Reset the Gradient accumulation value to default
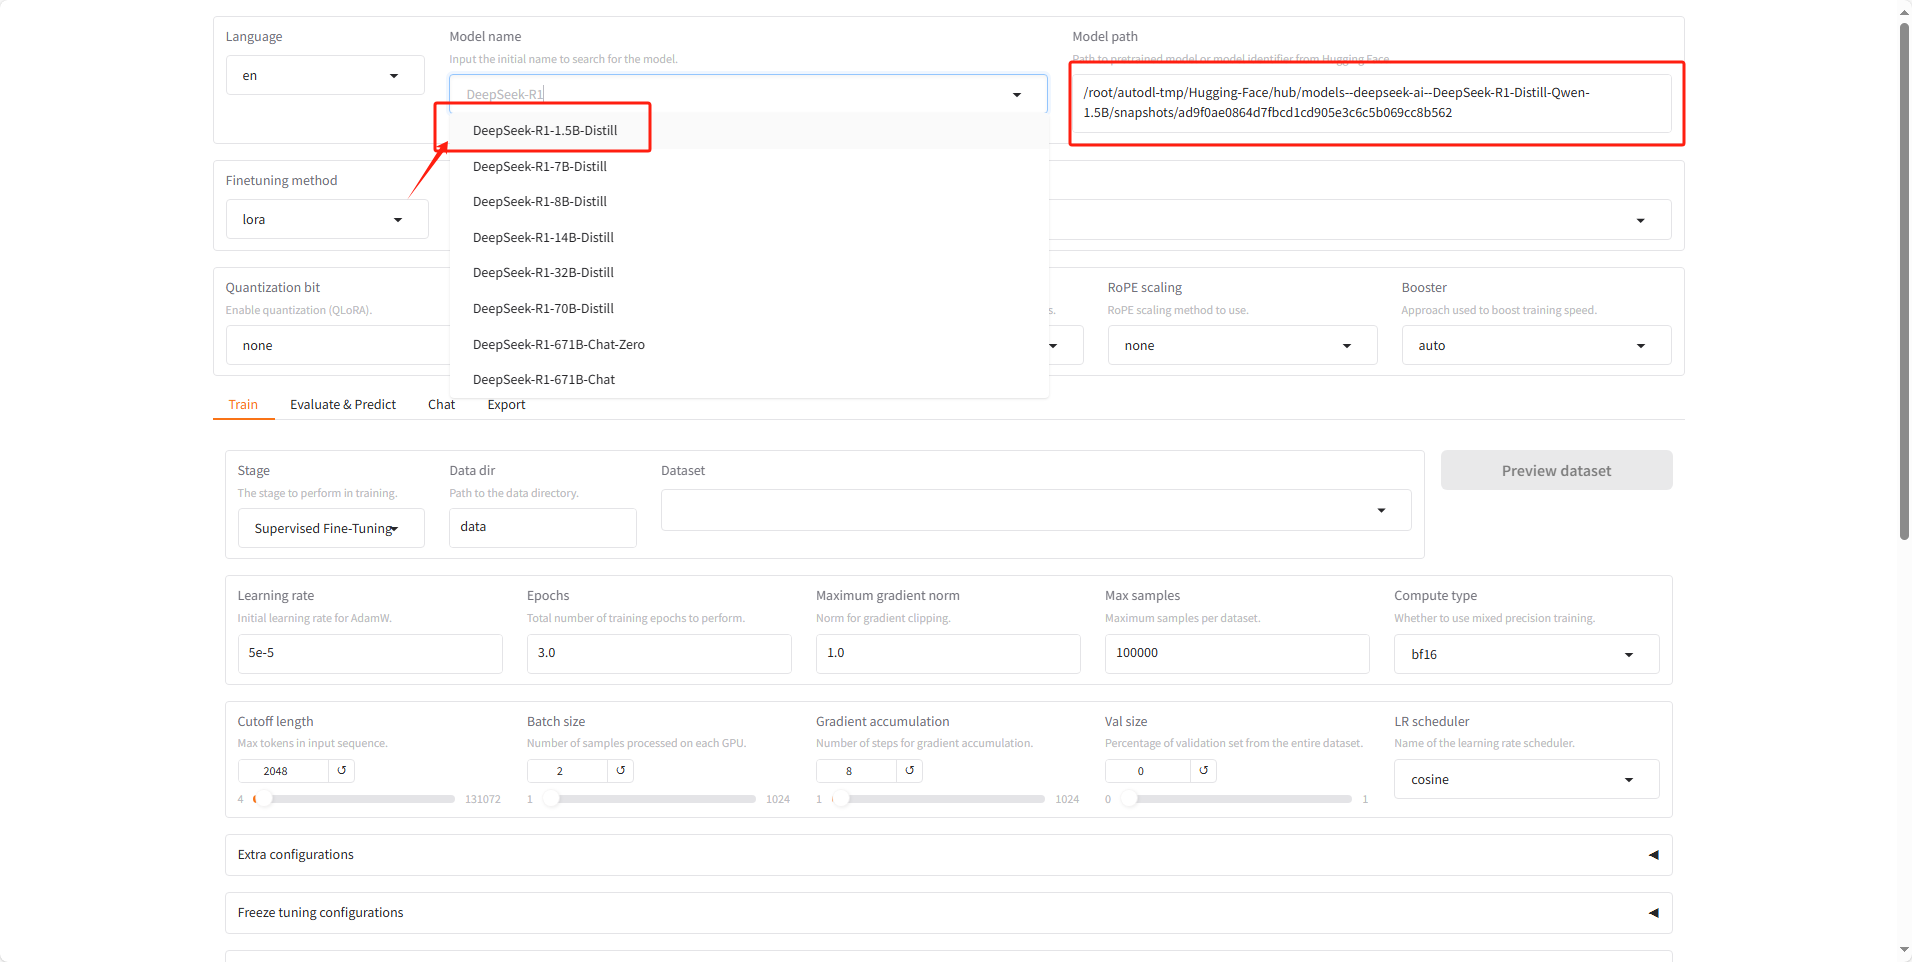The height and width of the screenshot is (962, 1912). coord(910,771)
